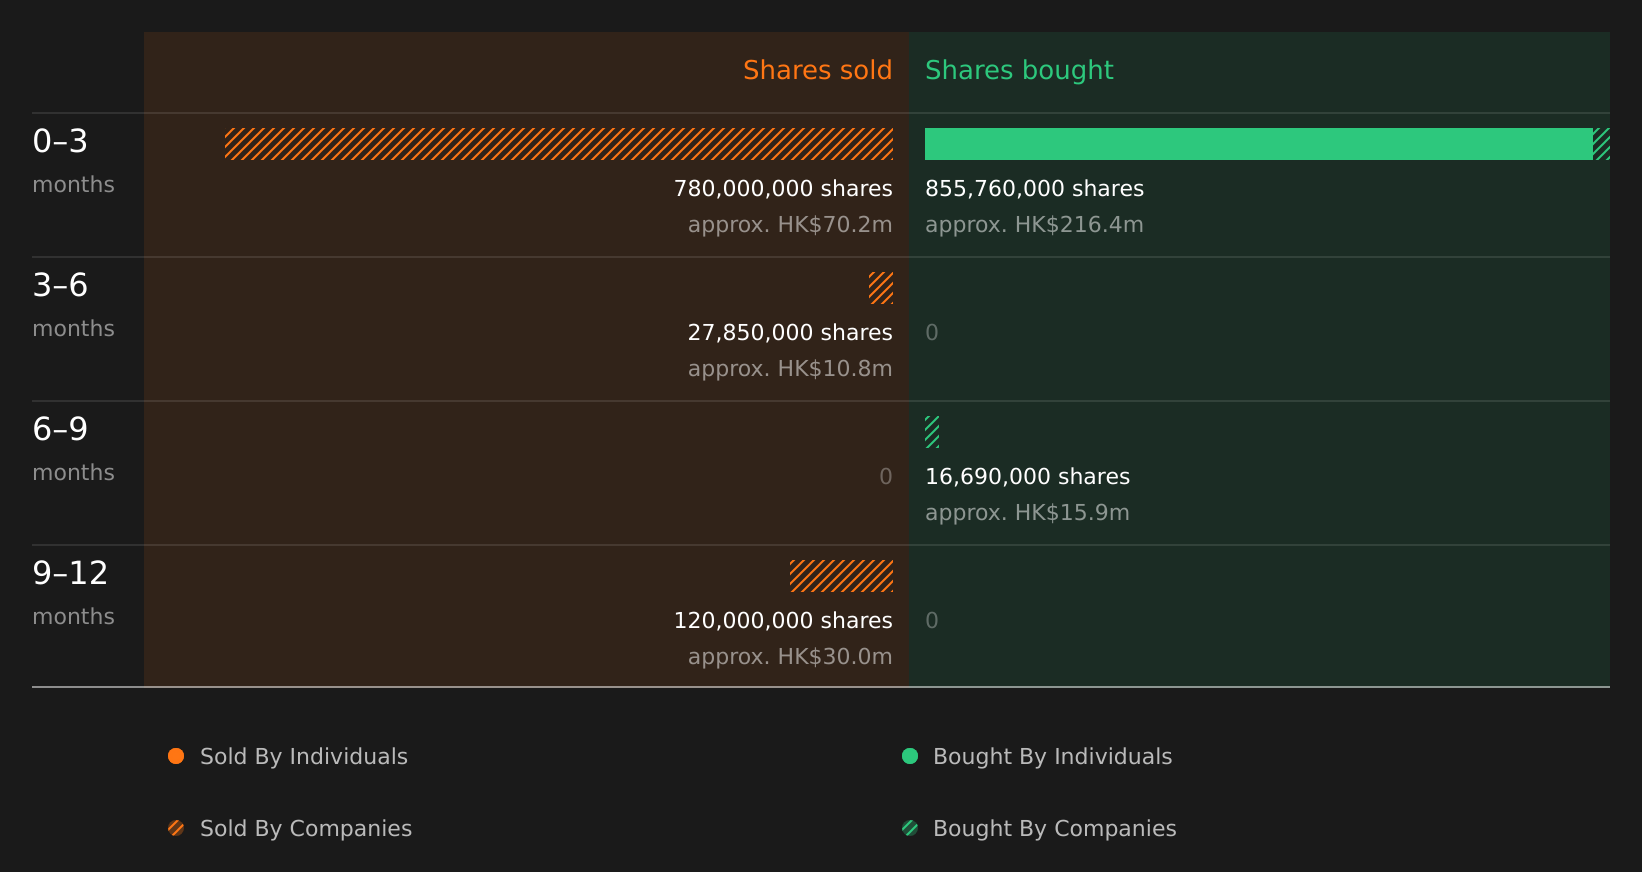Click the 0–3 months orange sold bar
This screenshot has width=1642, height=872.
click(x=559, y=144)
